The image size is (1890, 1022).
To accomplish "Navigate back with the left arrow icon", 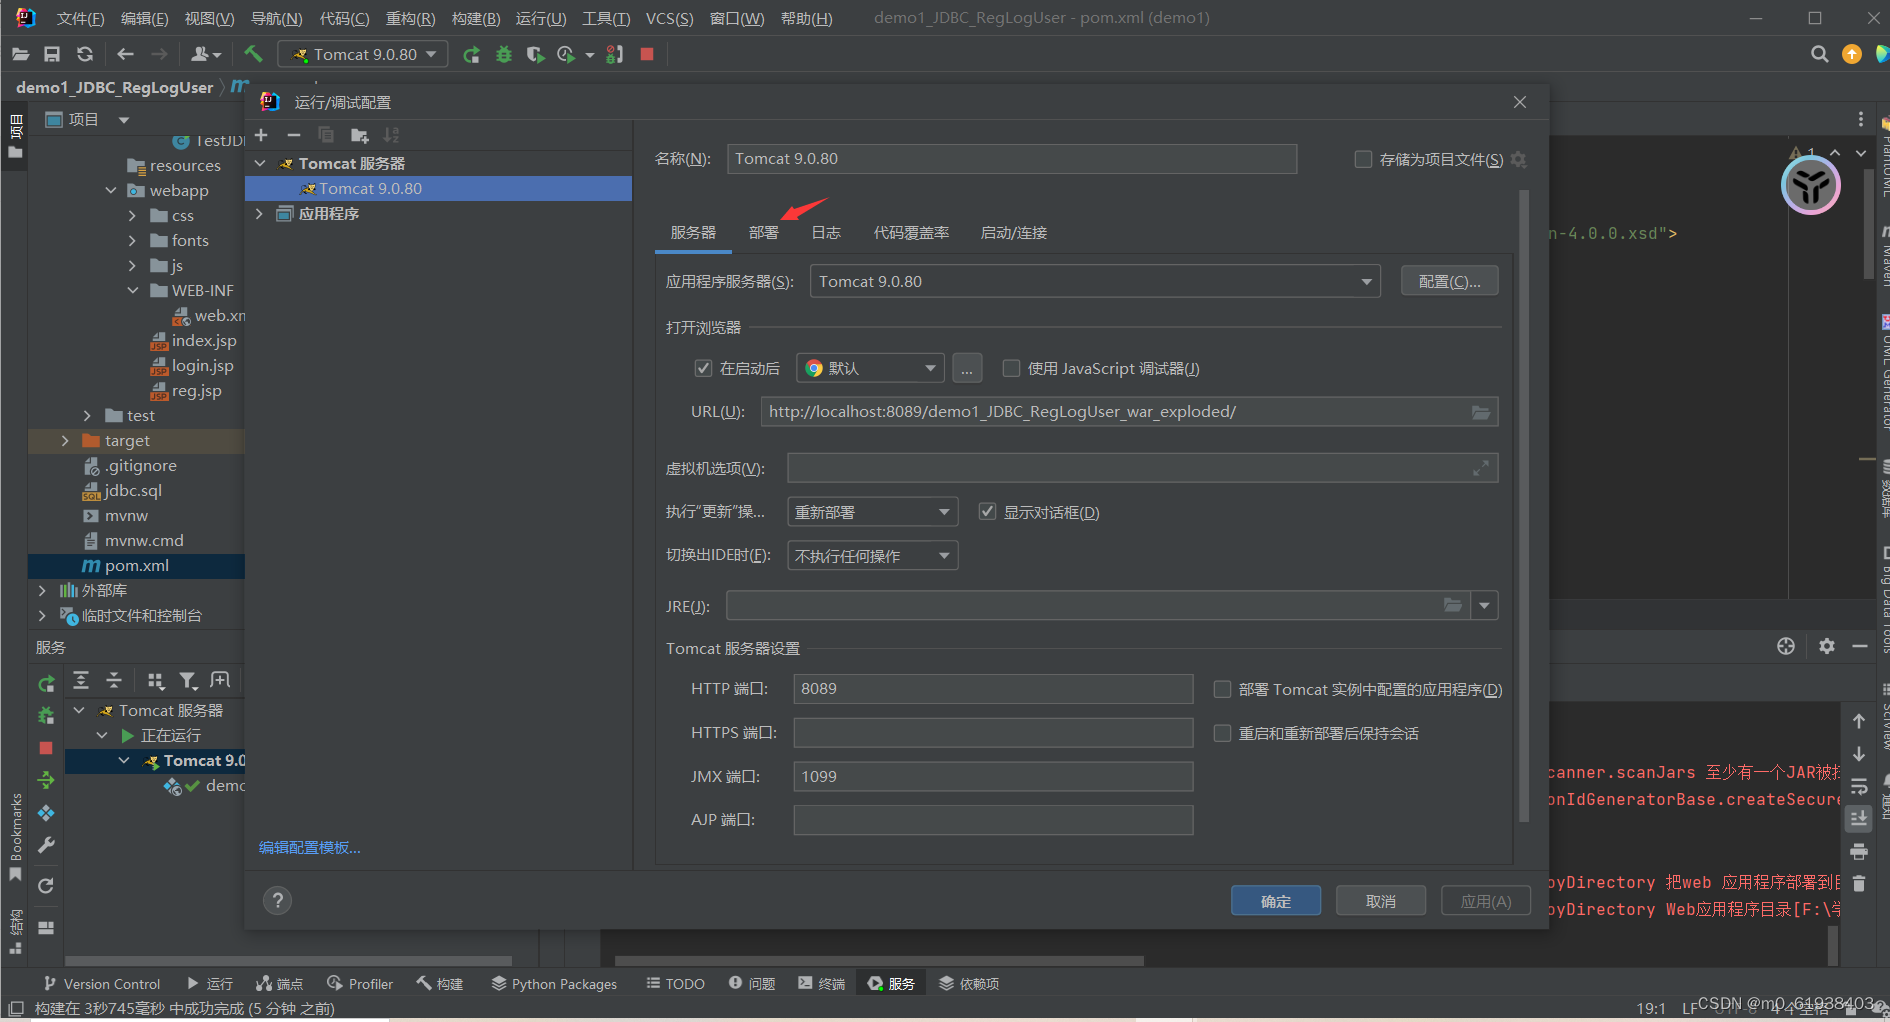I will 125,54.
